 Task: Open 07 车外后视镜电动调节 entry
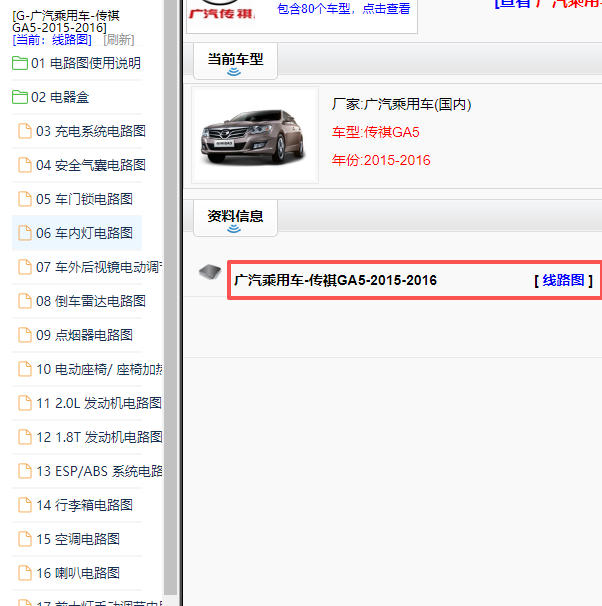(99, 267)
